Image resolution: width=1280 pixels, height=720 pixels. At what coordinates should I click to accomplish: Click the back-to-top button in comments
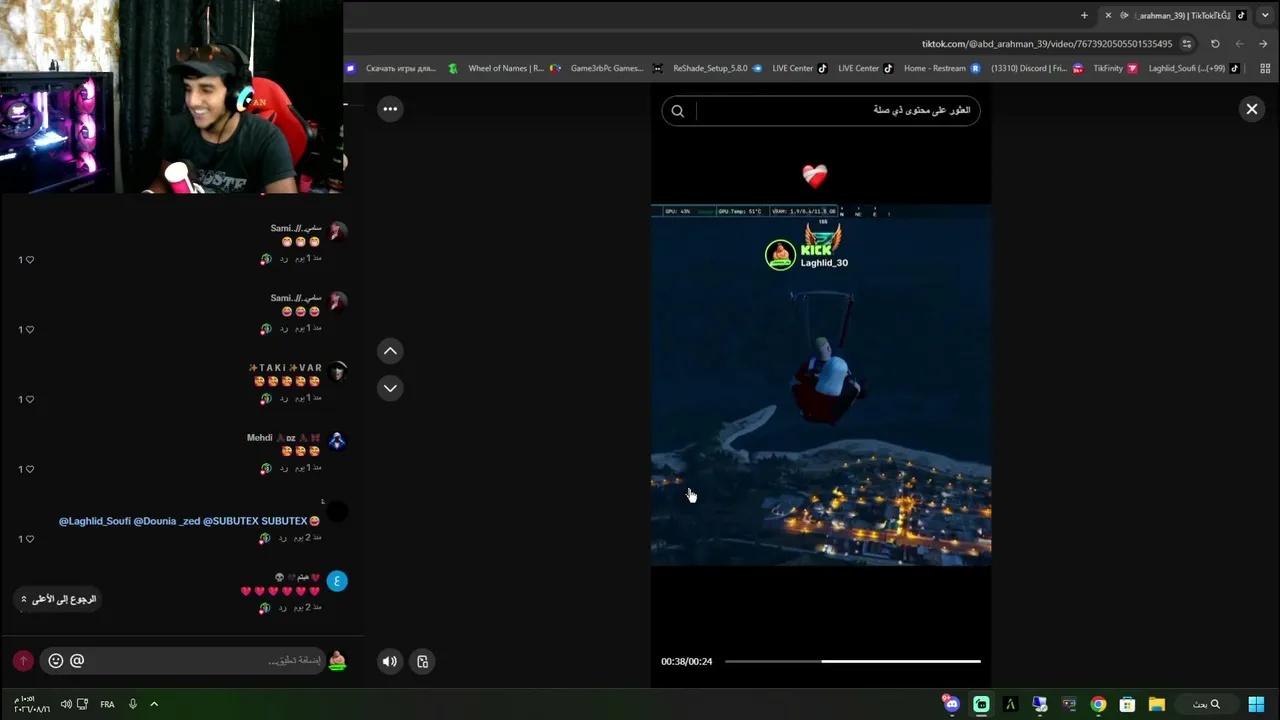pos(59,599)
